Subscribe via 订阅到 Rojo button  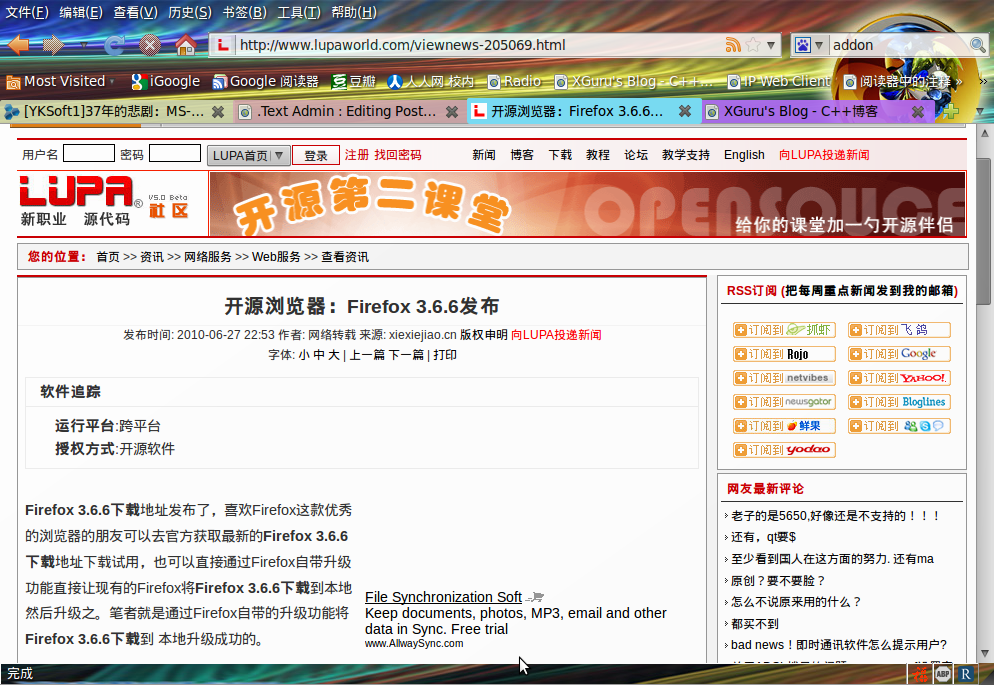785,354
